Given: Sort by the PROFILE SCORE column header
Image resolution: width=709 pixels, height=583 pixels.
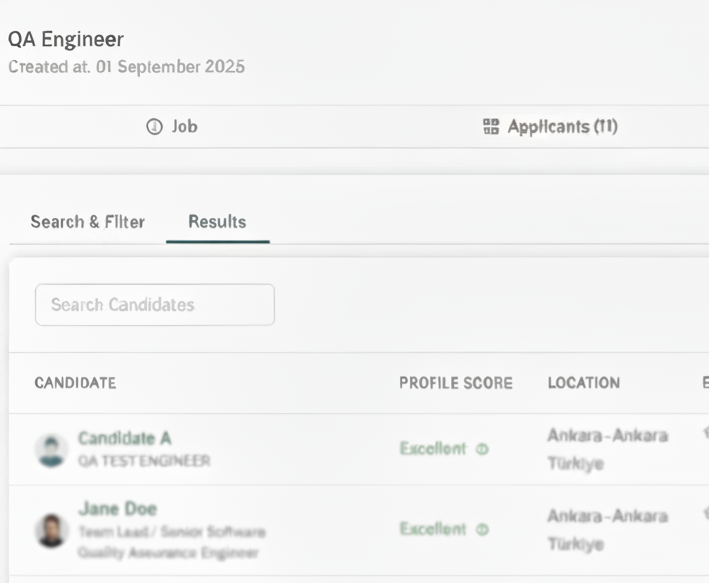Looking at the screenshot, I should coord(455,383).
